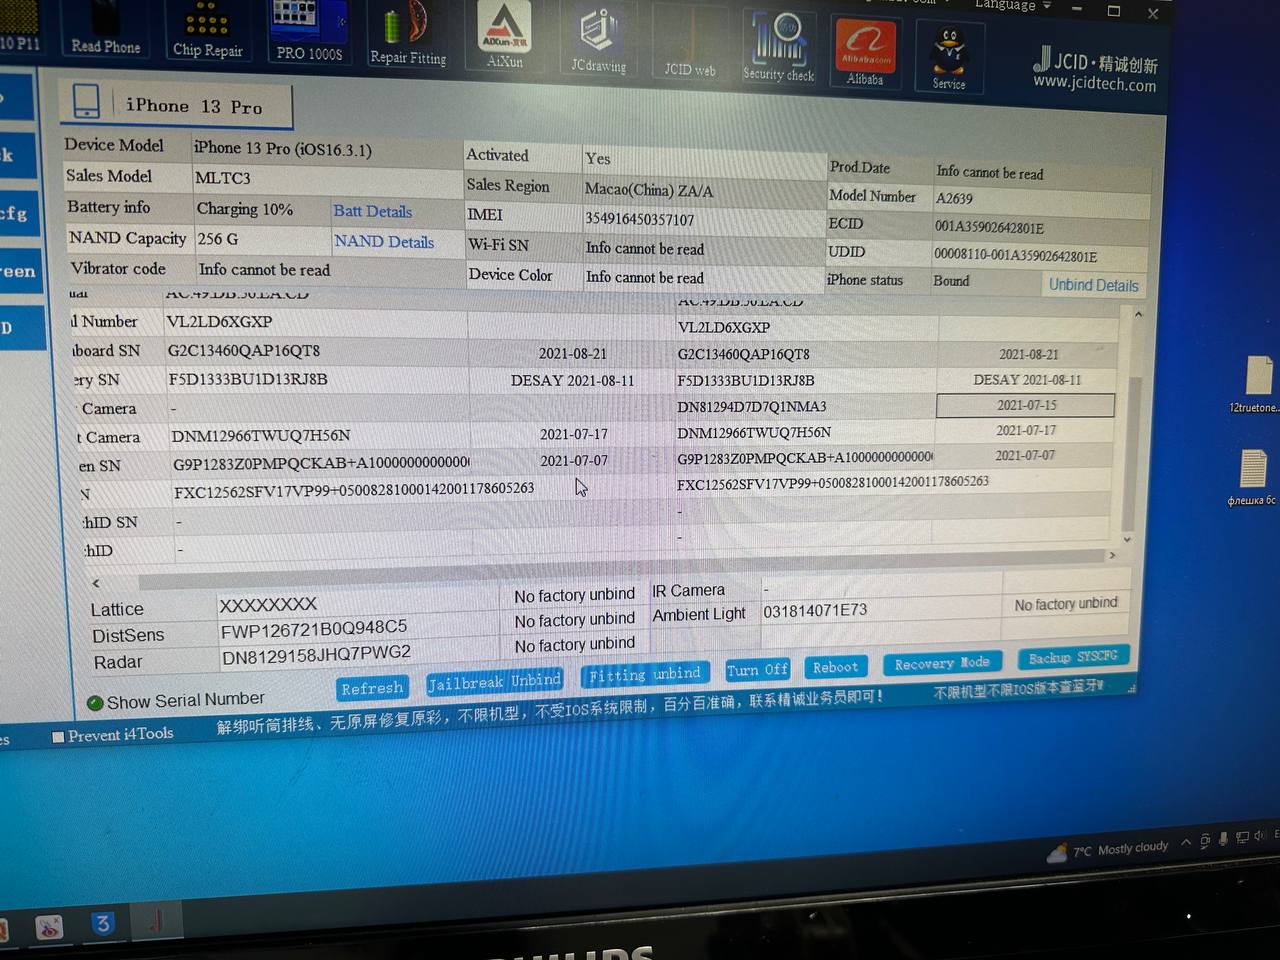Open the PRO 1000S tool
The image size is (1280, 960).
pyautogui.click(x=308, y=33)
